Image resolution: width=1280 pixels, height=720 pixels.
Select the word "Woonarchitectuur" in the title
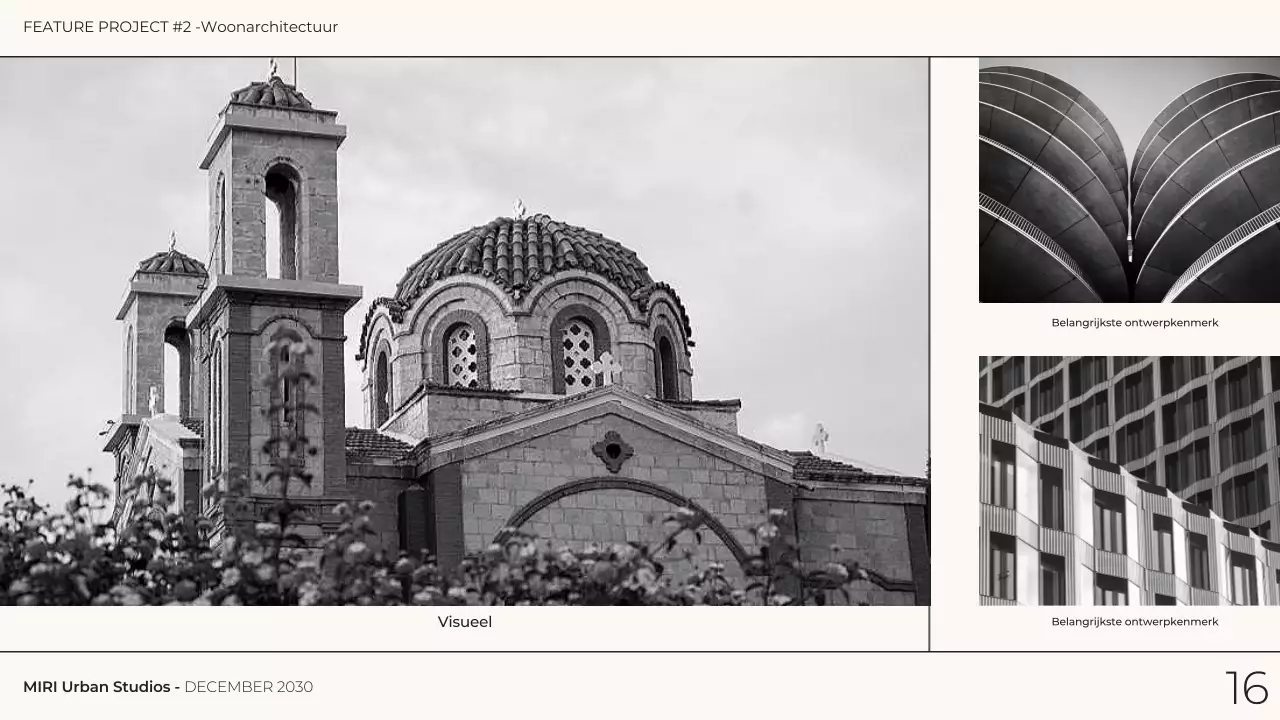269,27
